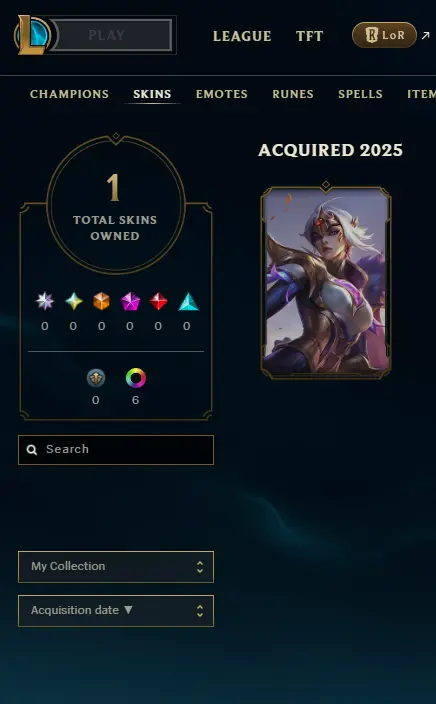Click the Acquisition date dropdown arrows
The height and width of the screenshot is (704, 436).
click(200, 611)
